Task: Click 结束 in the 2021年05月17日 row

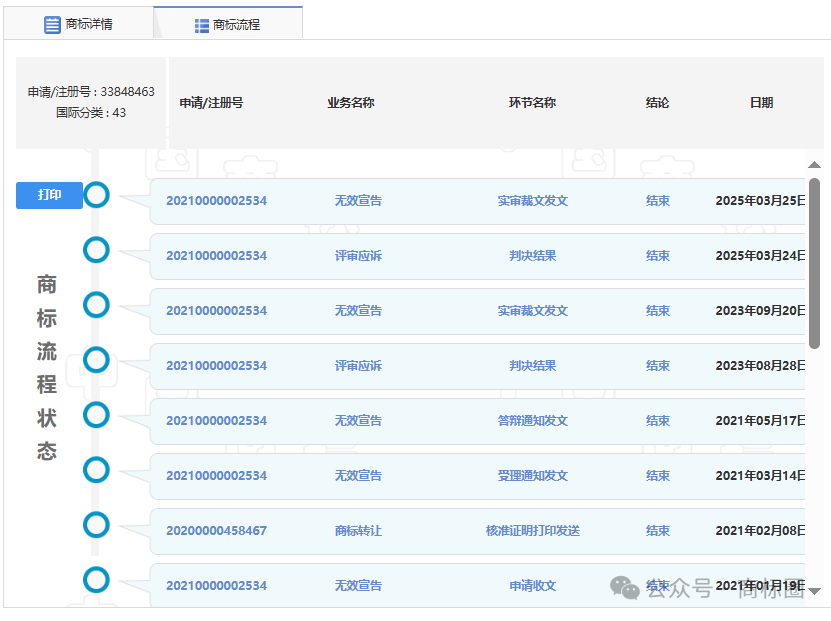Action: pos(658,421)
